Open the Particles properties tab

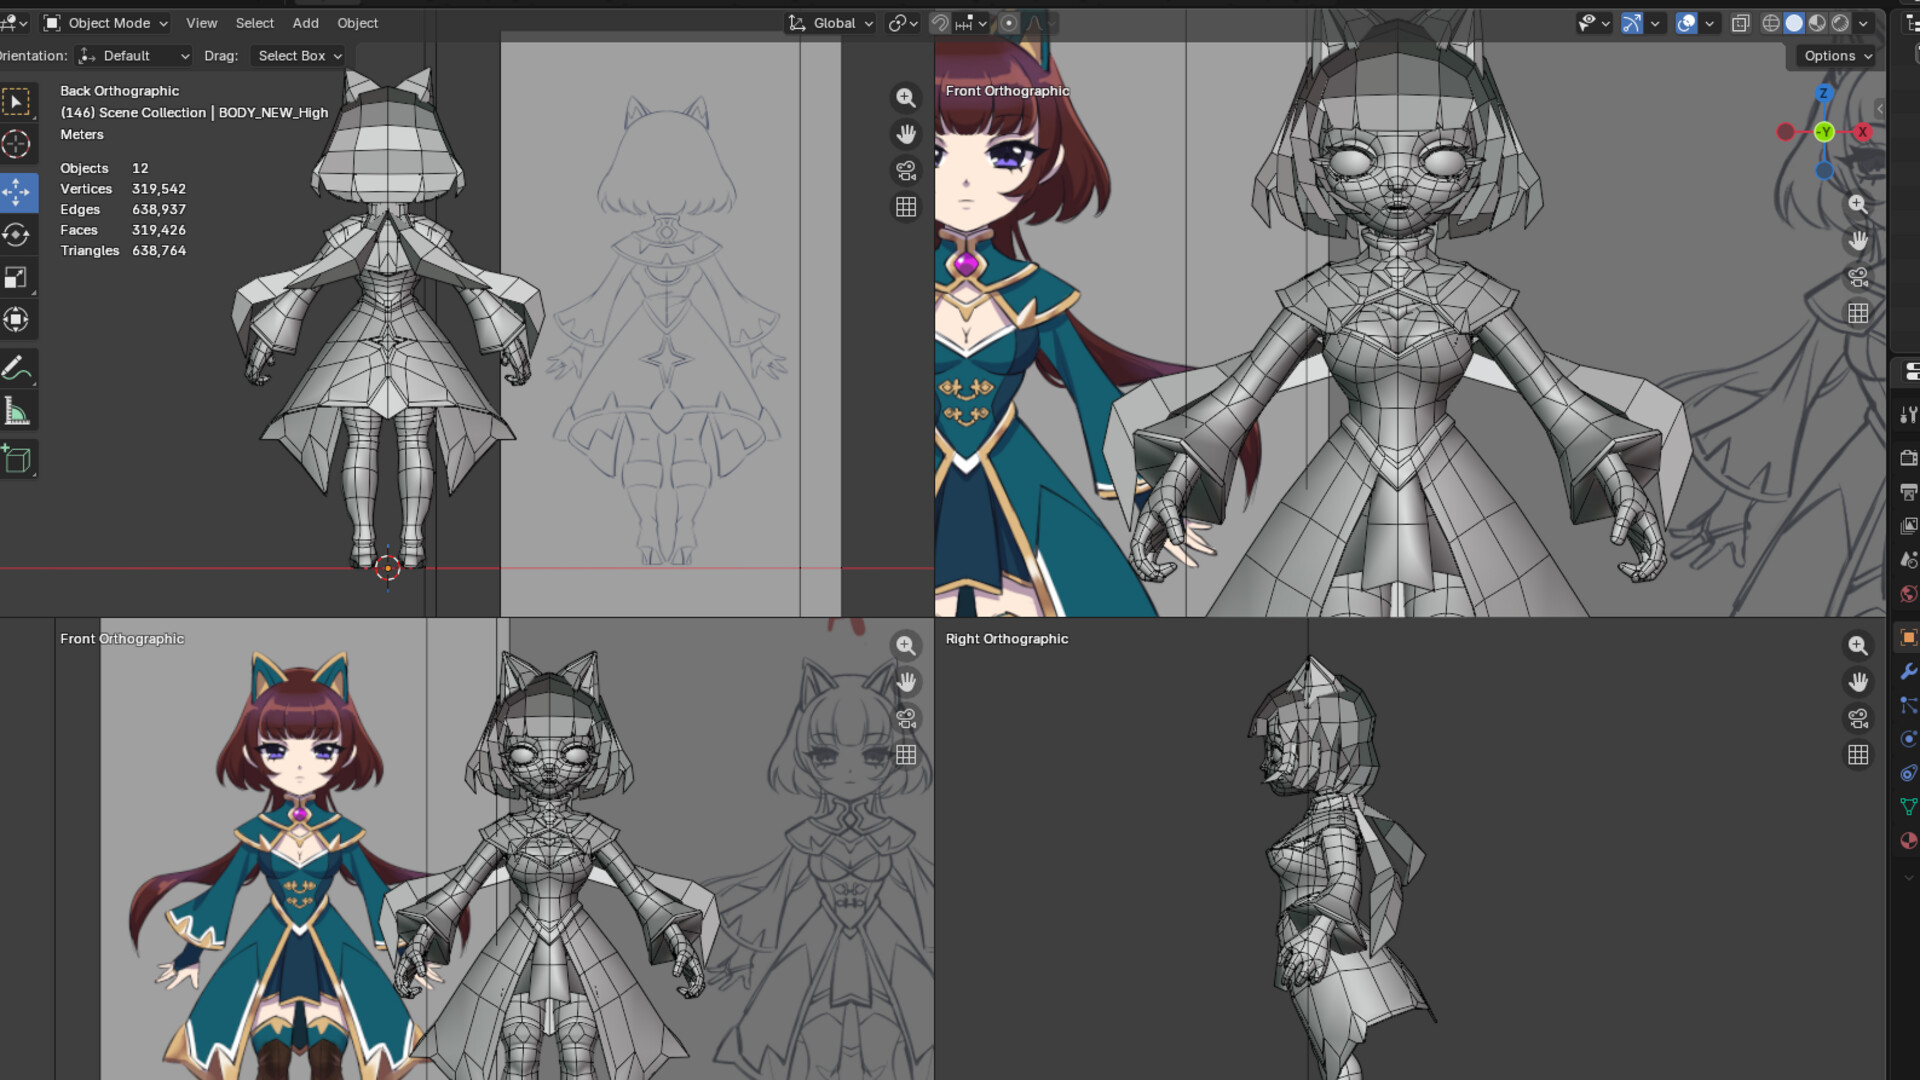[x=1908, y=706]
